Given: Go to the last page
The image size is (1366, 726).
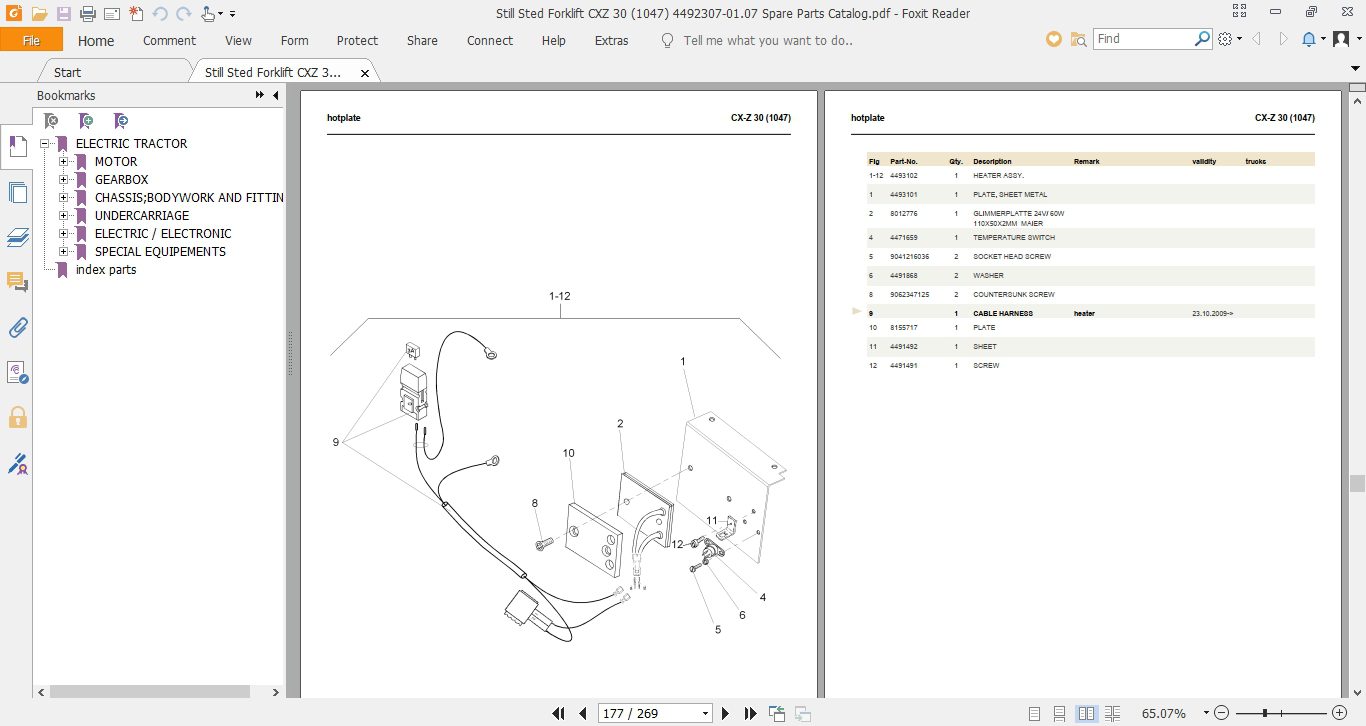Looking at the screenshot, I should pos(750,713).
